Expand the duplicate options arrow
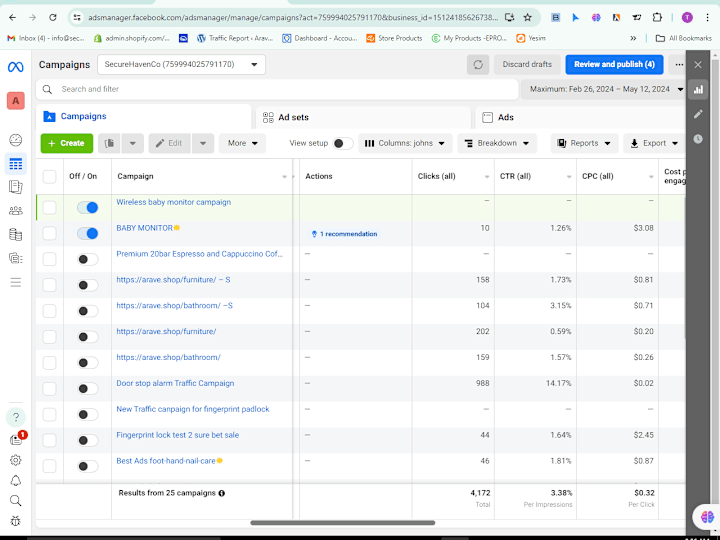Screen dimensions: 720x540 (x=132, y=143)
